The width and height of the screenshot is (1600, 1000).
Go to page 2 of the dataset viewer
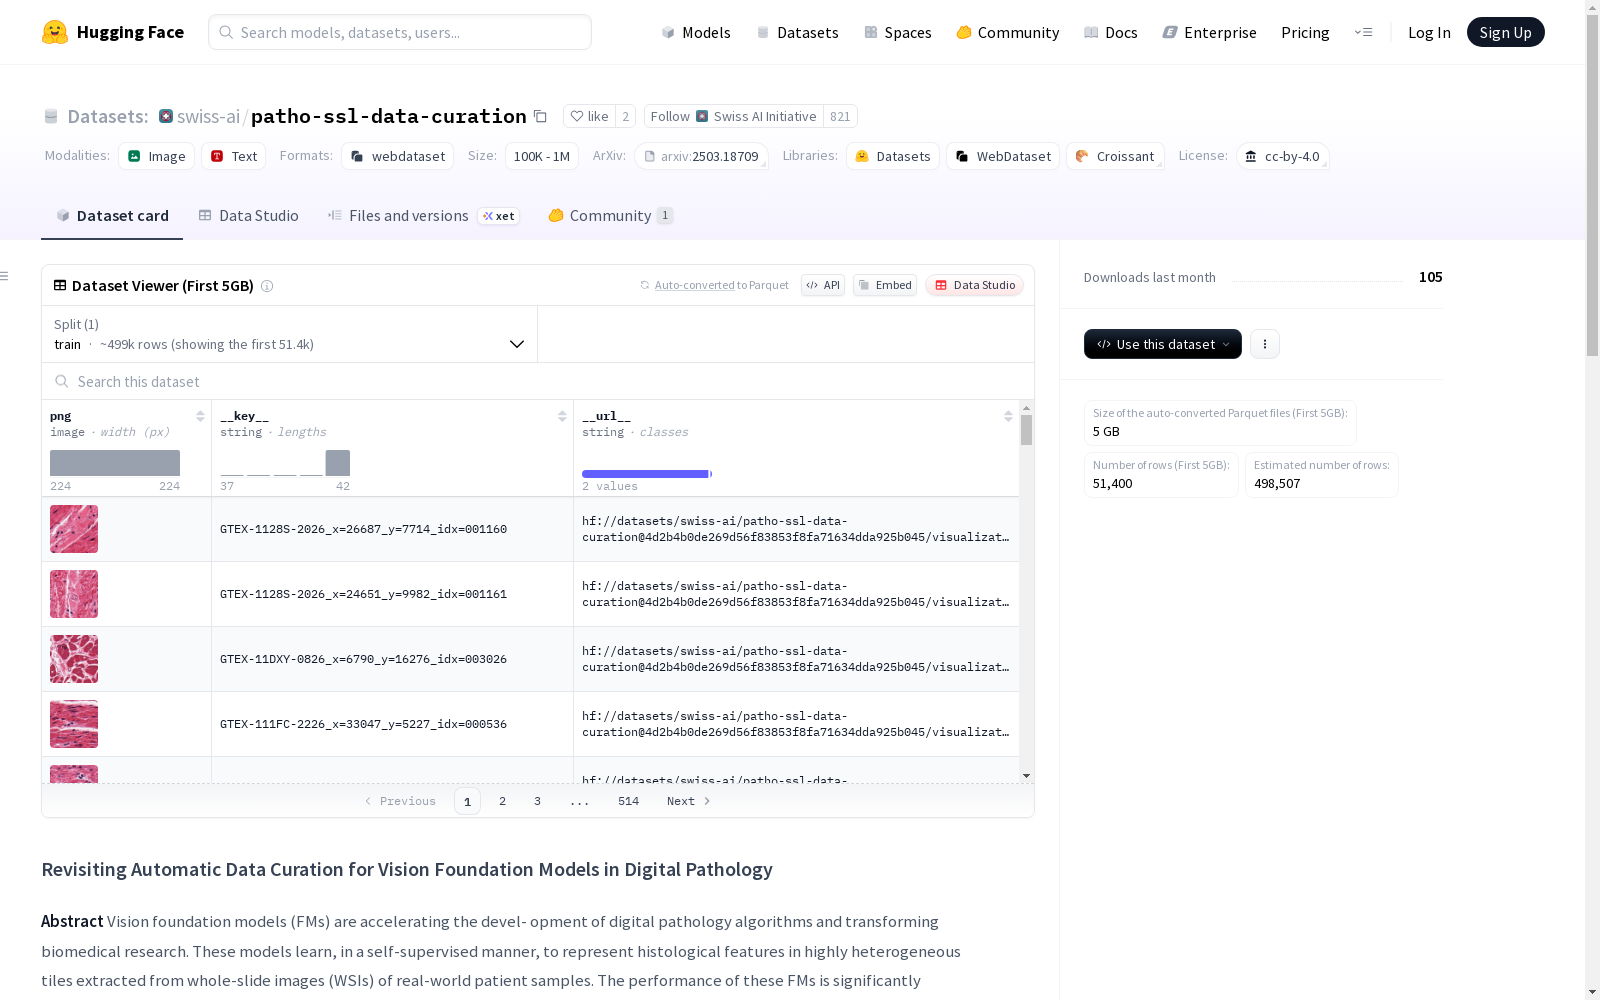pos(502,801)
